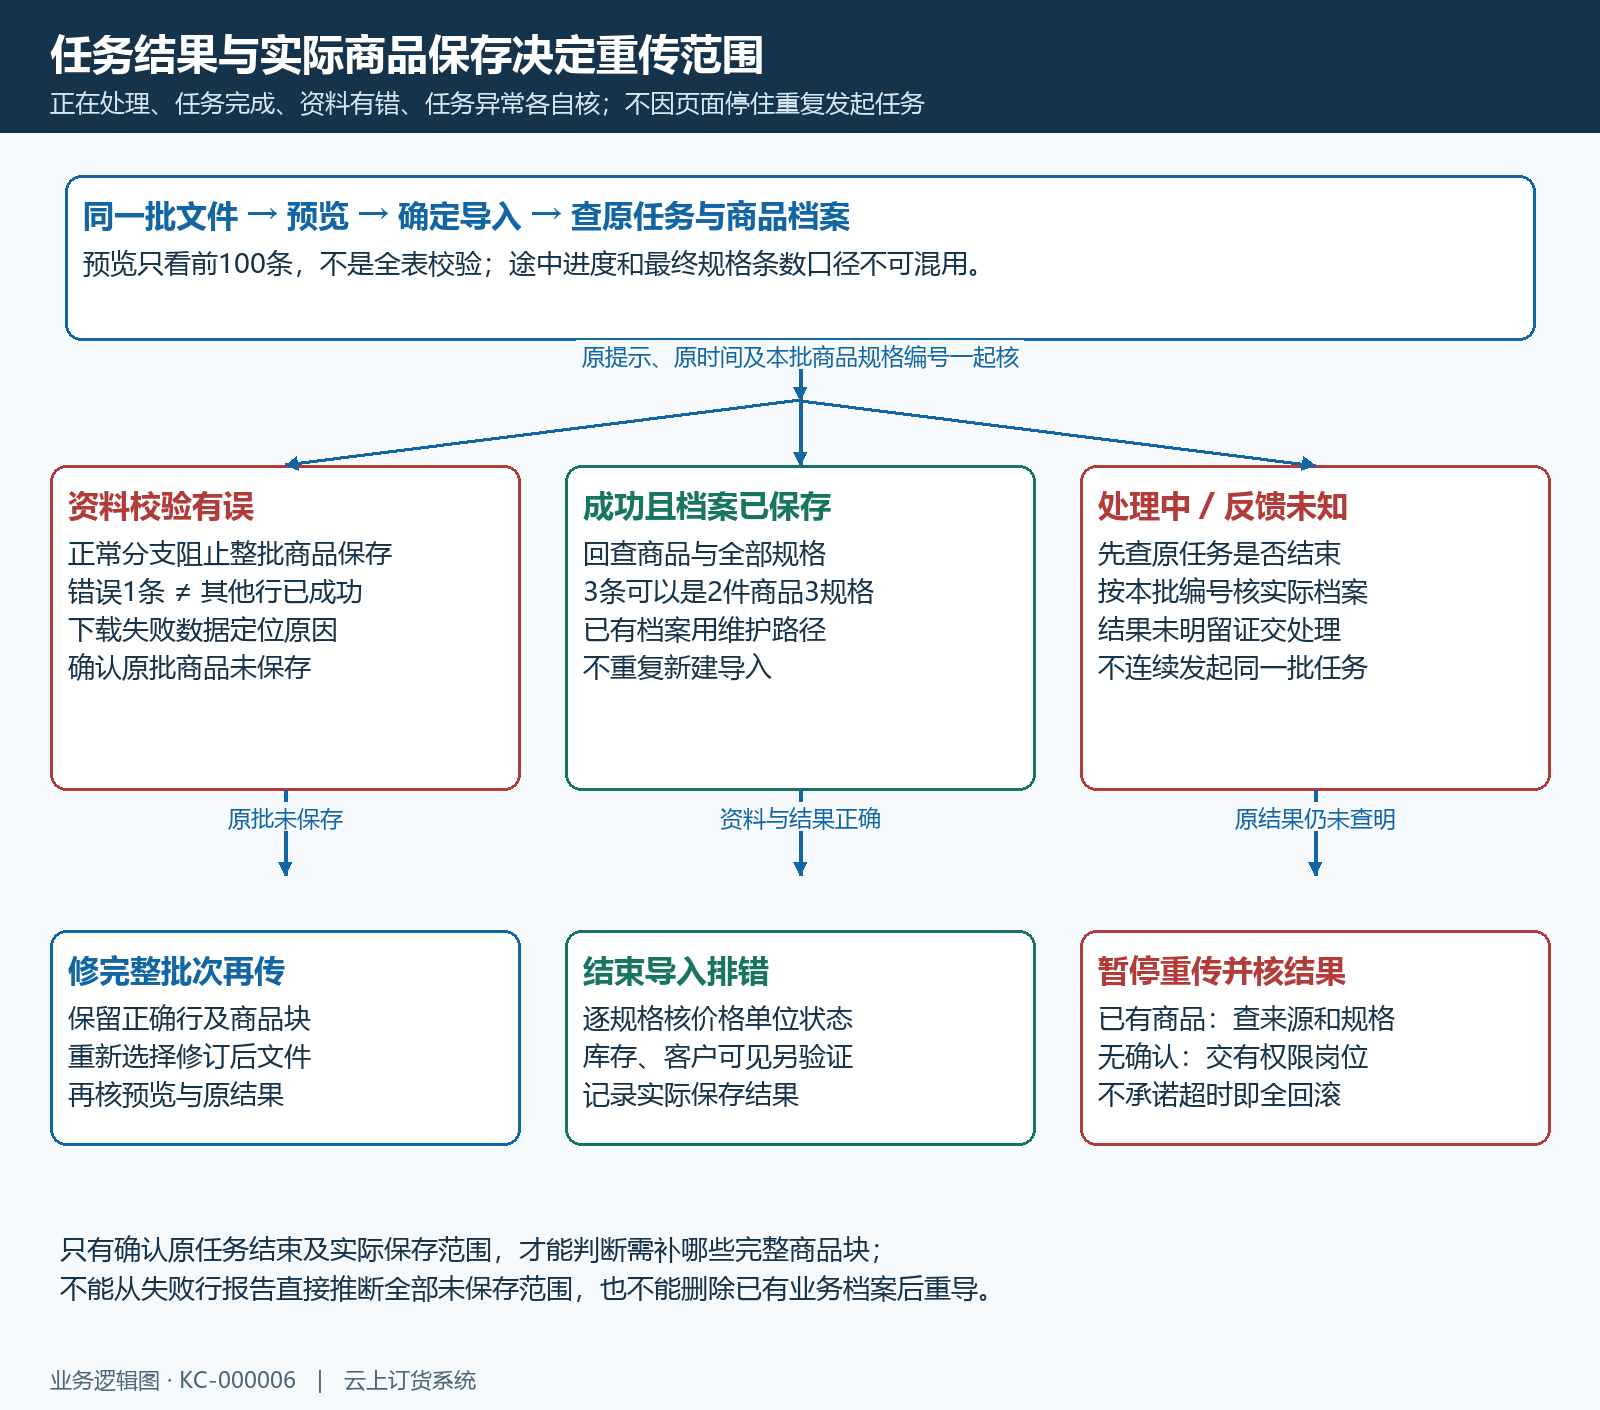Click the 处理中 / 反馈未知 card heading
This screenshot has width=1600, height=1410.
pyautogui.click(x=1222, y=506)
